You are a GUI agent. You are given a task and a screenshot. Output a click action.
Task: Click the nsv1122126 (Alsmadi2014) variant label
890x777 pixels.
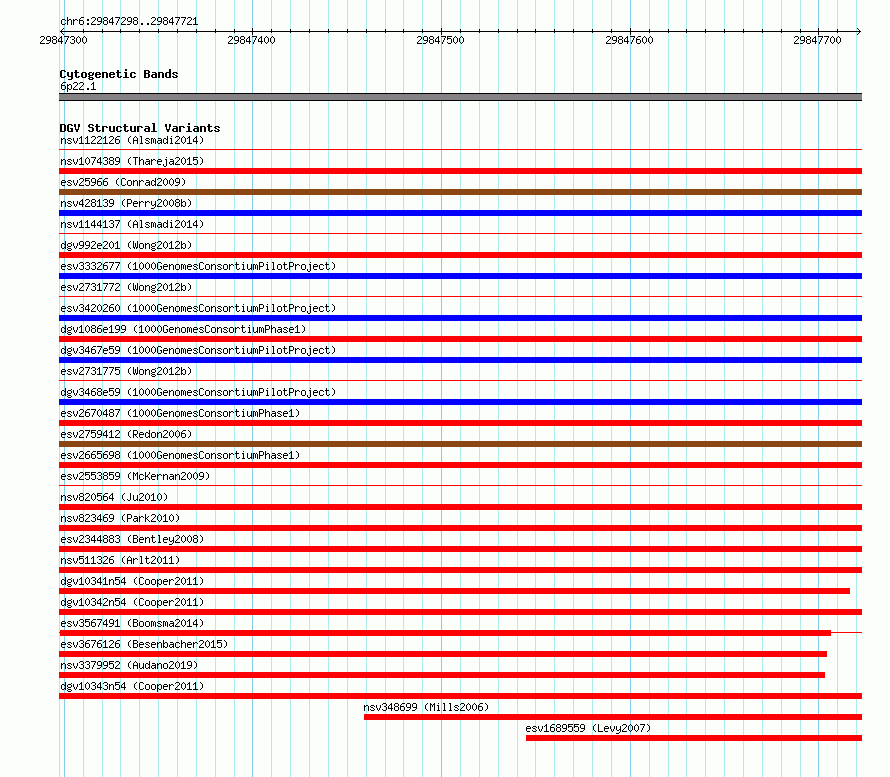coord(132,140)
